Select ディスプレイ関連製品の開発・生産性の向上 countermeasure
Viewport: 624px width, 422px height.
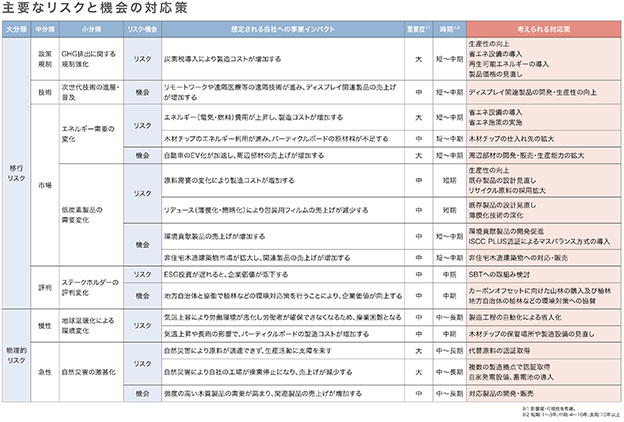pos(532,92)
